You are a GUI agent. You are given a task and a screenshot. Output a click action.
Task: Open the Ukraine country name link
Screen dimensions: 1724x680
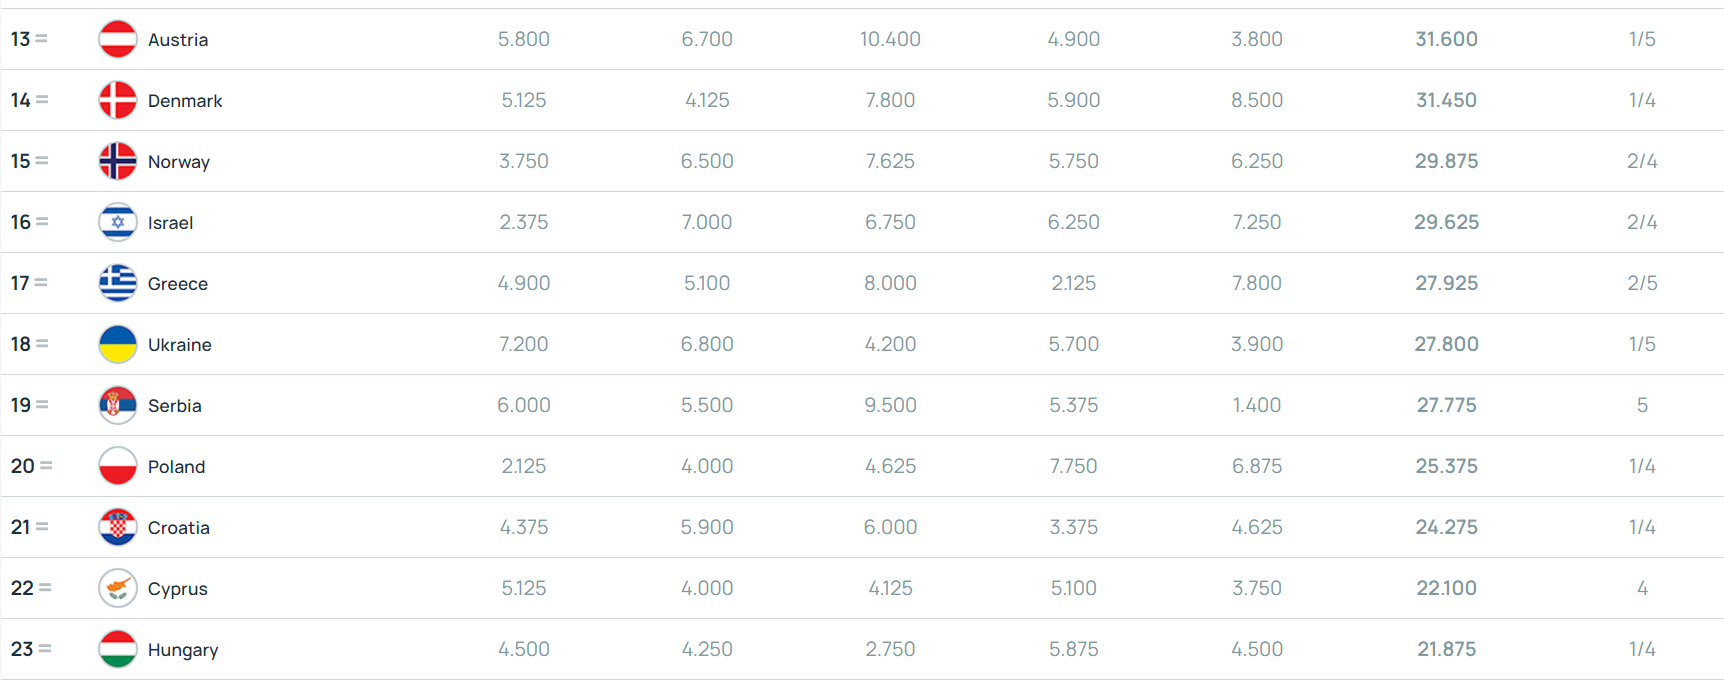tap(180, 345)
